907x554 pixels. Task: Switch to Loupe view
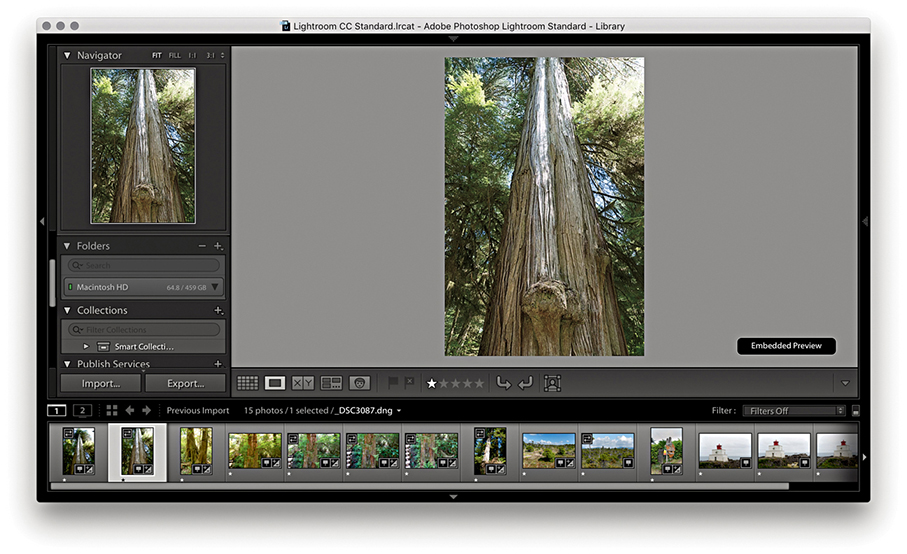point(275,383)
